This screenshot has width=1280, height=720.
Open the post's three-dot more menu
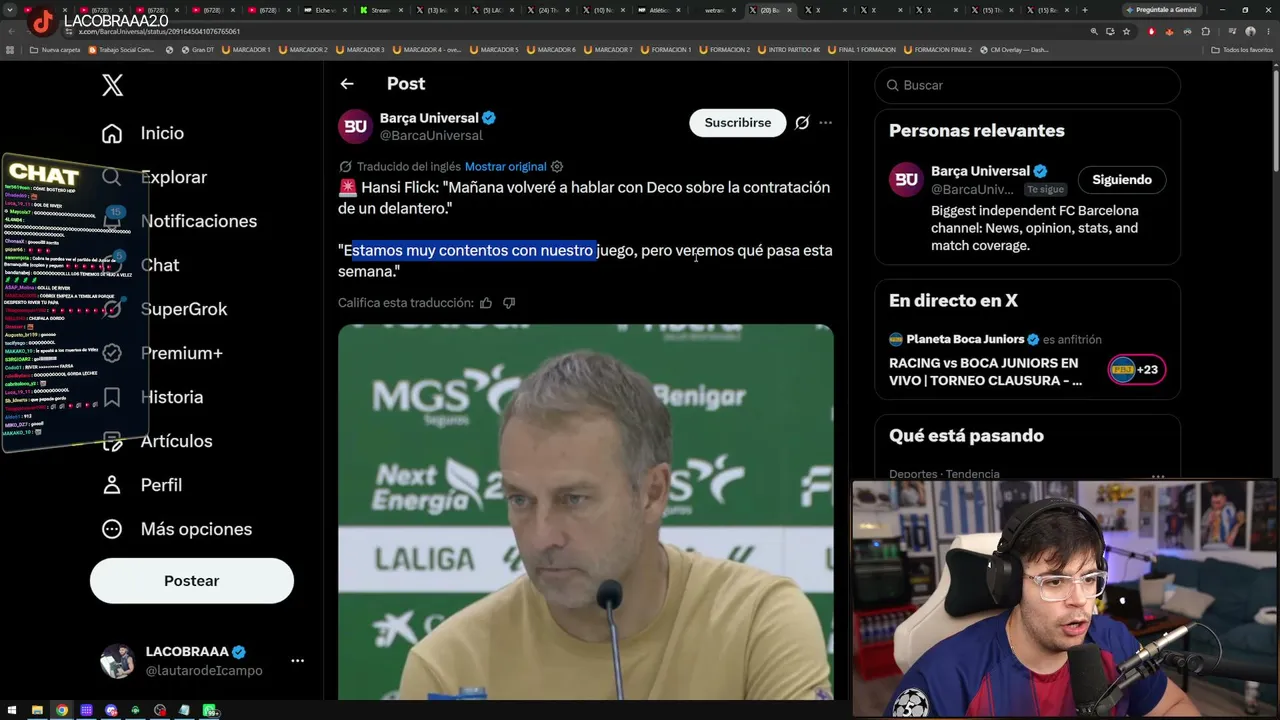(x=825, y=123)
